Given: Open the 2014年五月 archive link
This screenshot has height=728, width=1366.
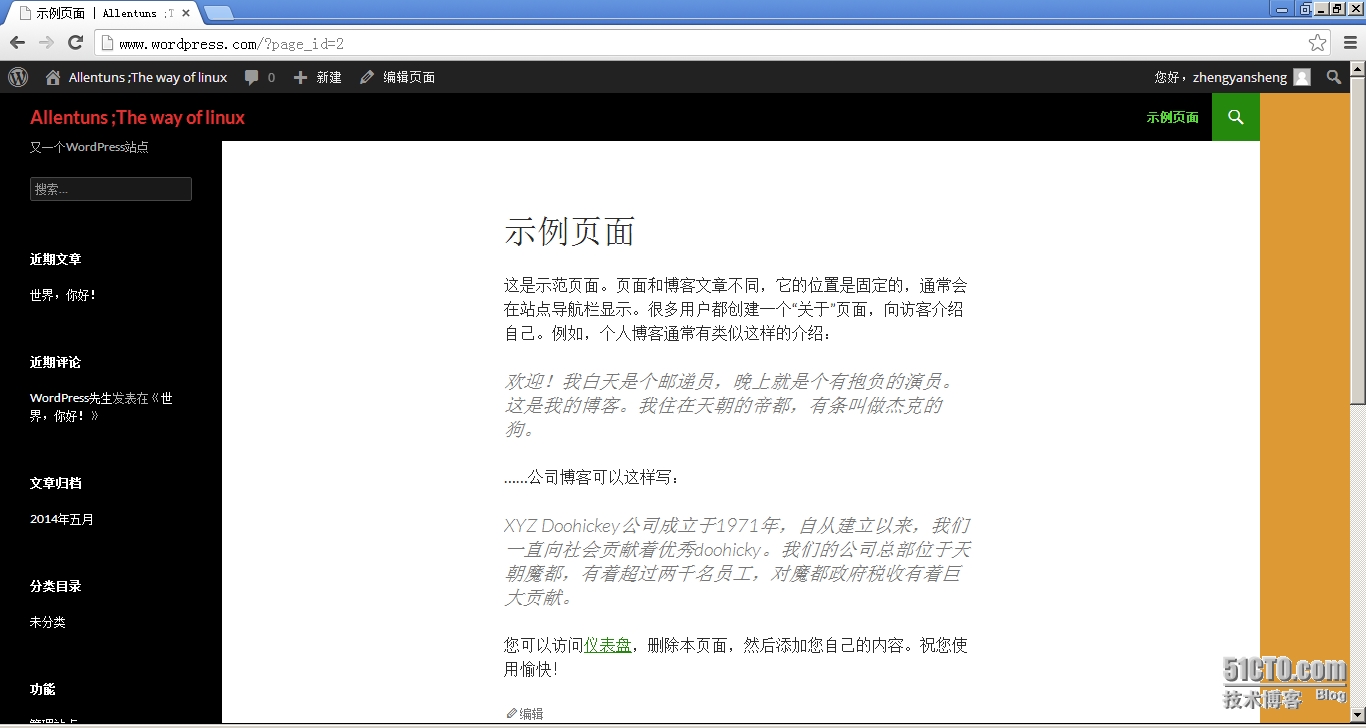Looking at the screenshot, I should click(x=62, y=519).
